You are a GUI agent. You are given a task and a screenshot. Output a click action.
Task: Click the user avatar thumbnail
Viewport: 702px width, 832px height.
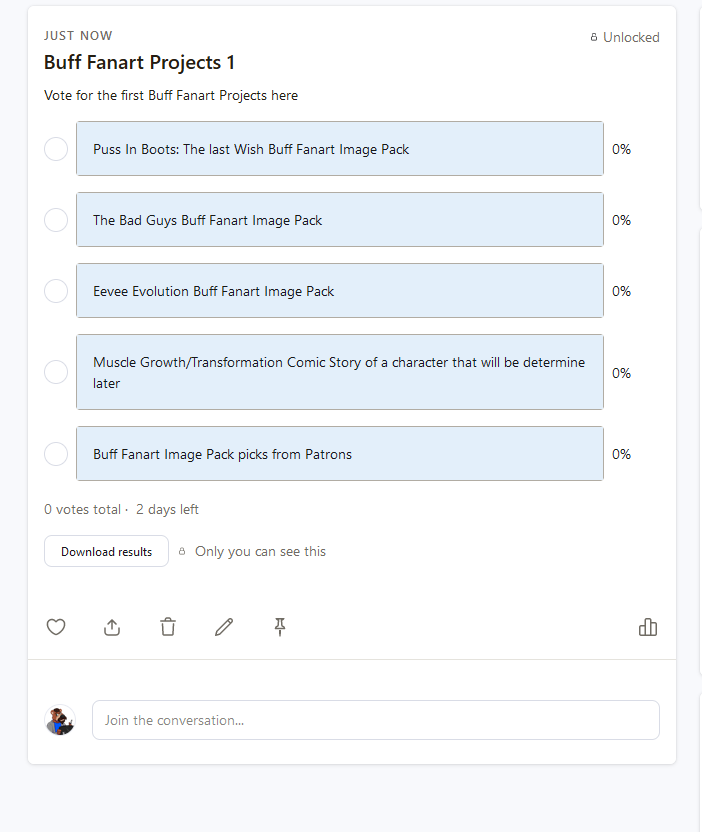60,720
